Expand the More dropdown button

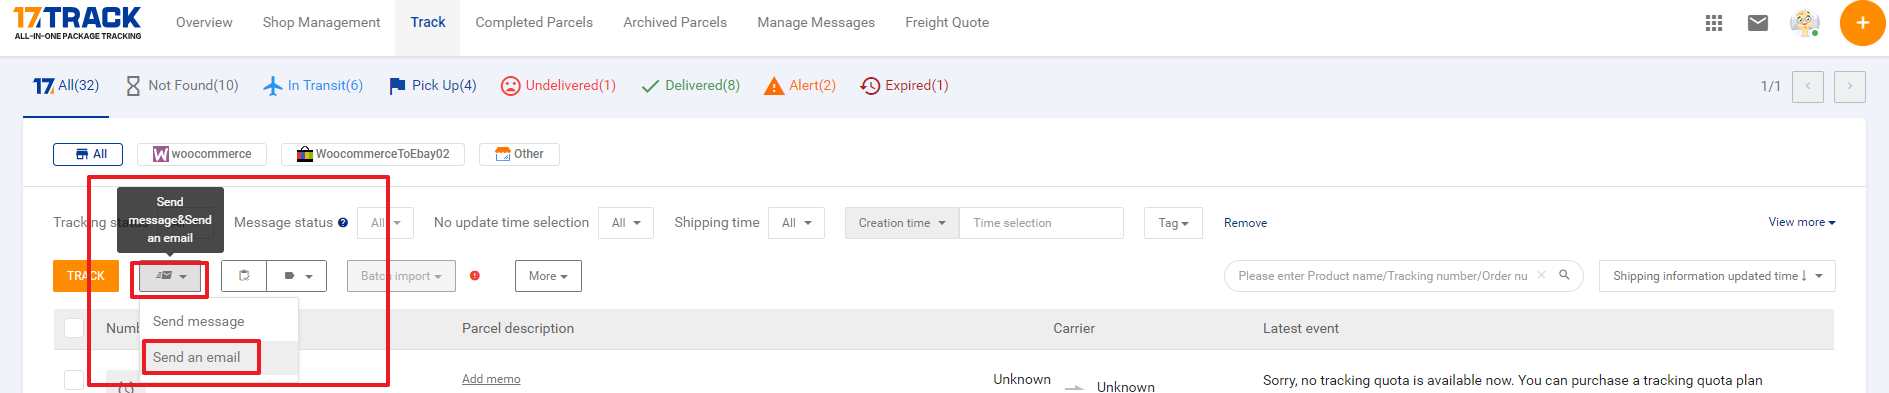coord(548,276)
